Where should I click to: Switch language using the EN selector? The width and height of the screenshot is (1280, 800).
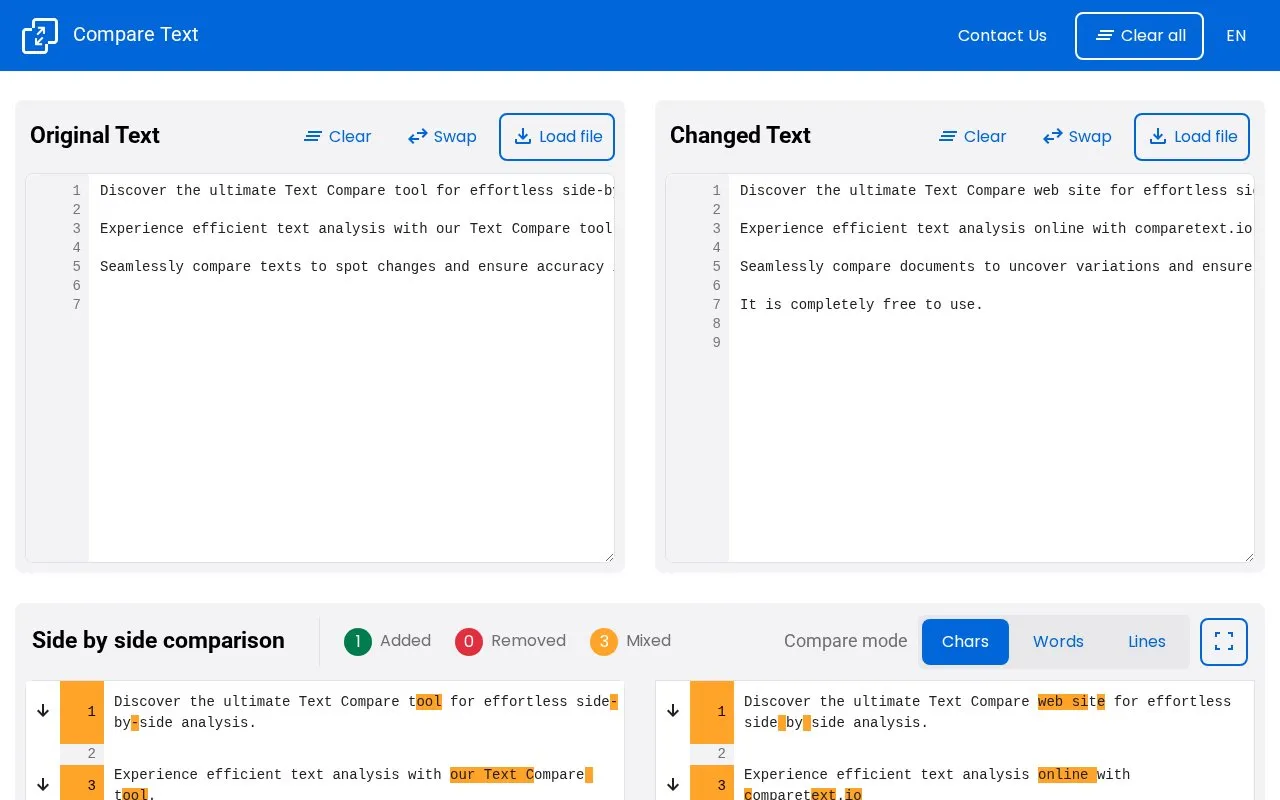point(1236,36)
